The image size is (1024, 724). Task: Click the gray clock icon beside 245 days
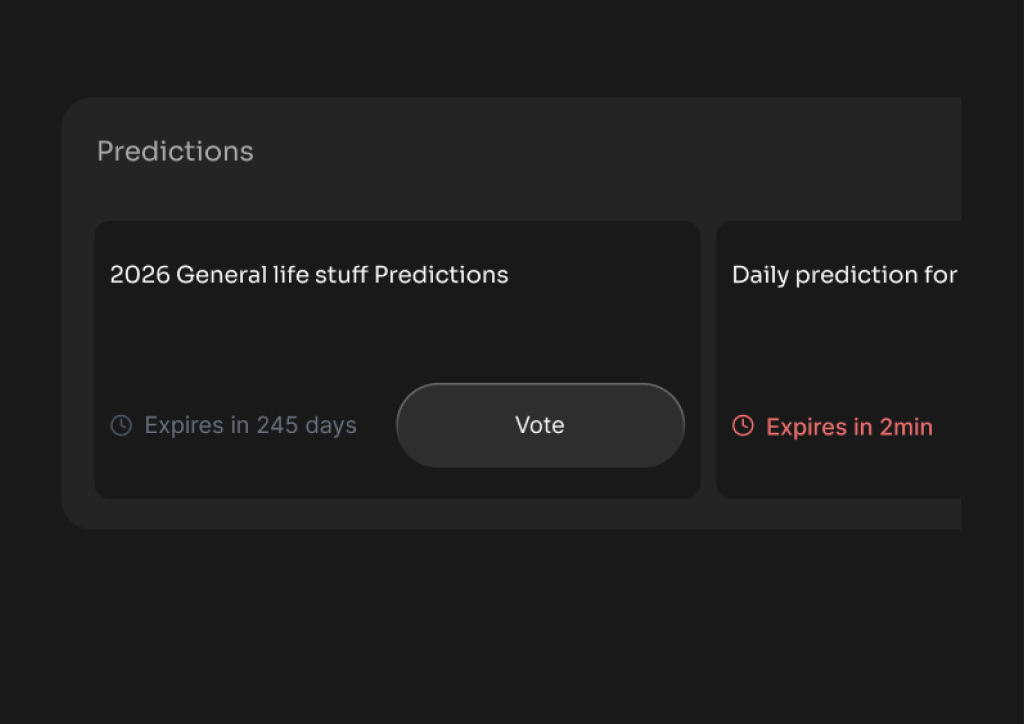(121, 426)
